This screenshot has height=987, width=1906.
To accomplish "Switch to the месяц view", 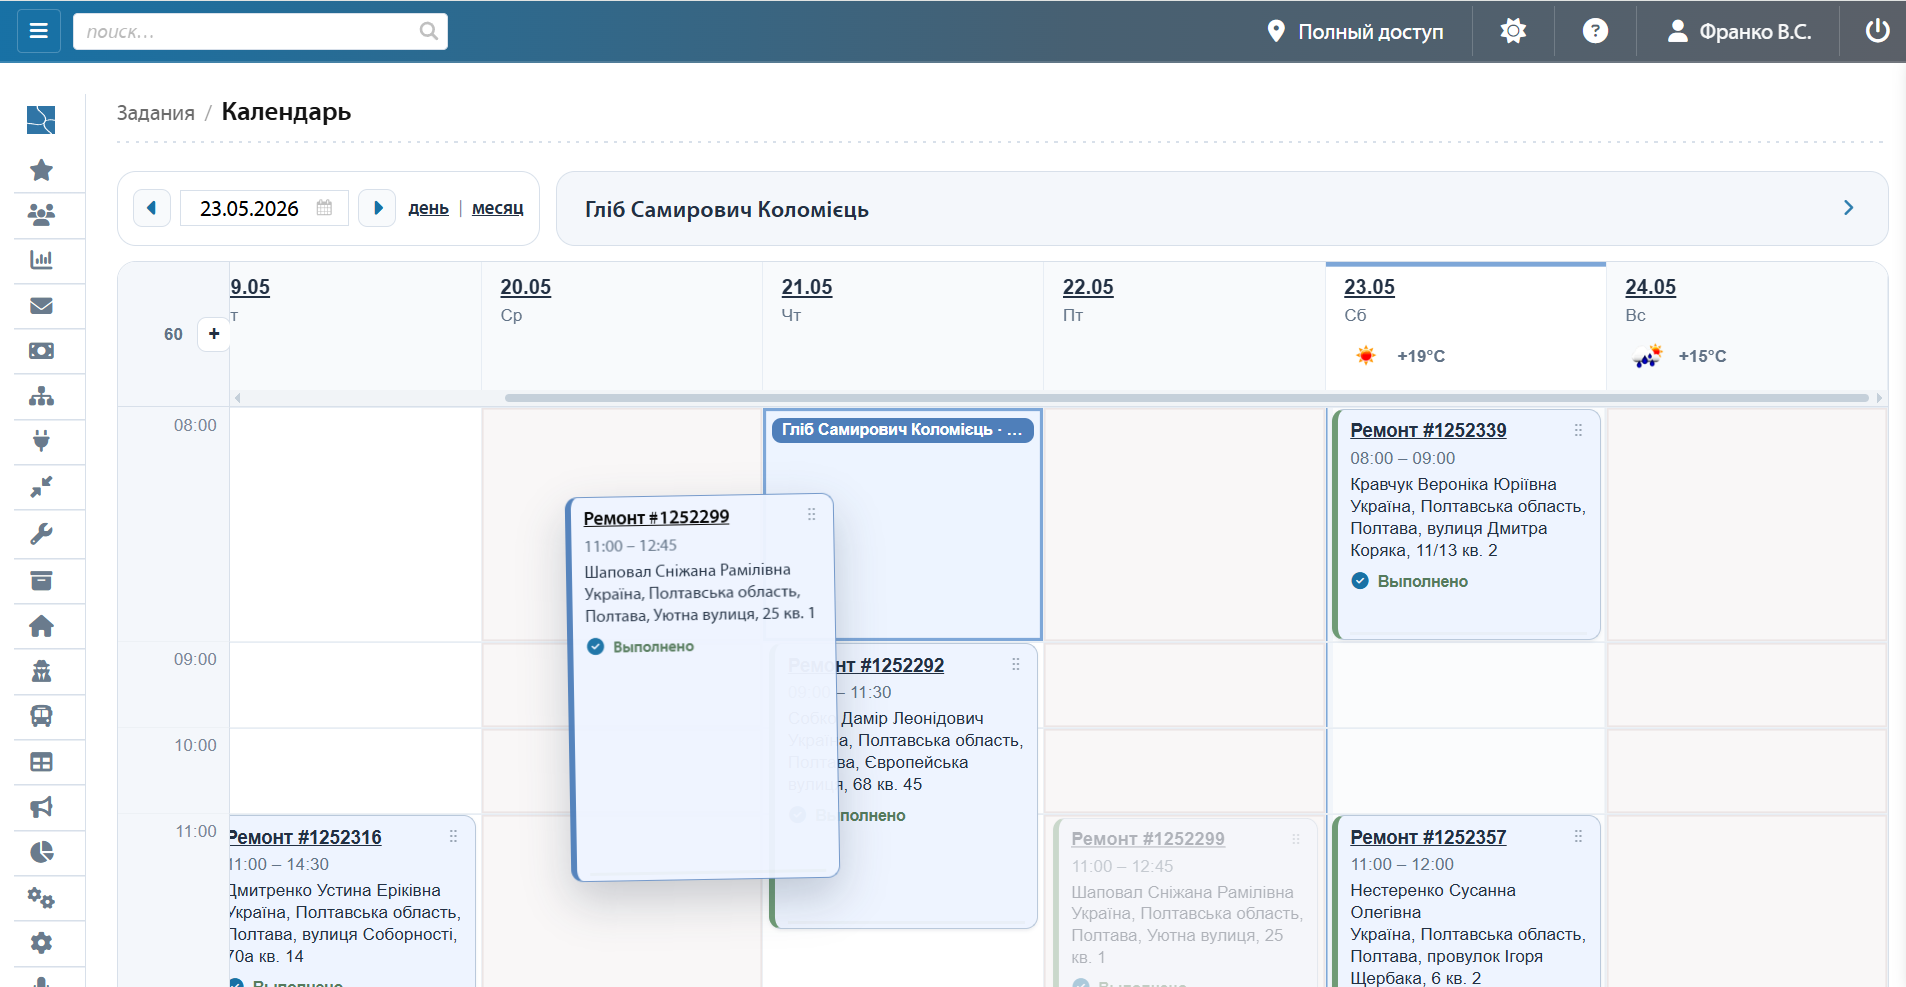I will pyautogui.click(x=498, y=208).
